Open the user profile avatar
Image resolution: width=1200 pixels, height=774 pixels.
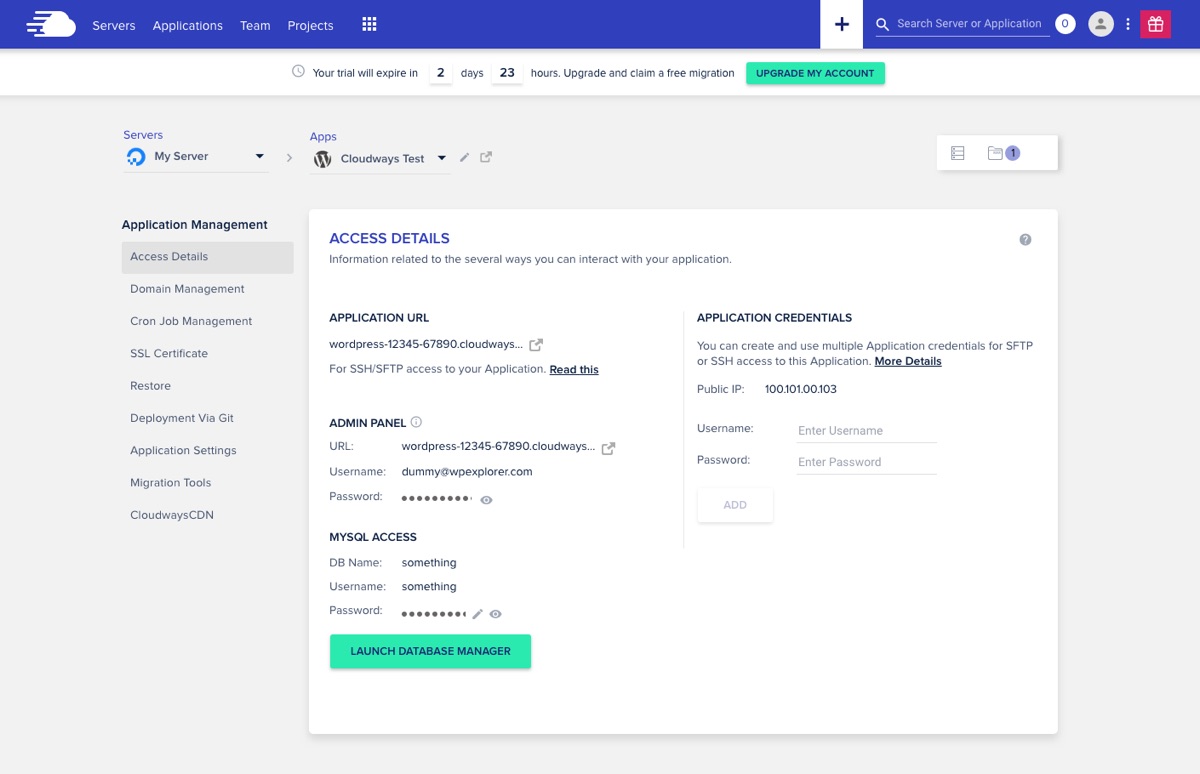point(1101,24)
